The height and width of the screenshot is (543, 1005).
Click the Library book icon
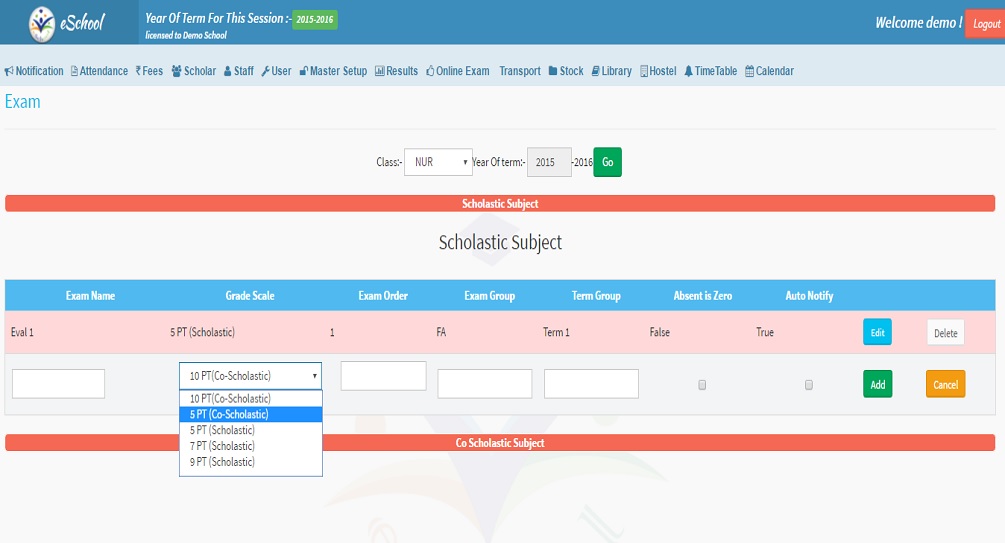[595, 71]
